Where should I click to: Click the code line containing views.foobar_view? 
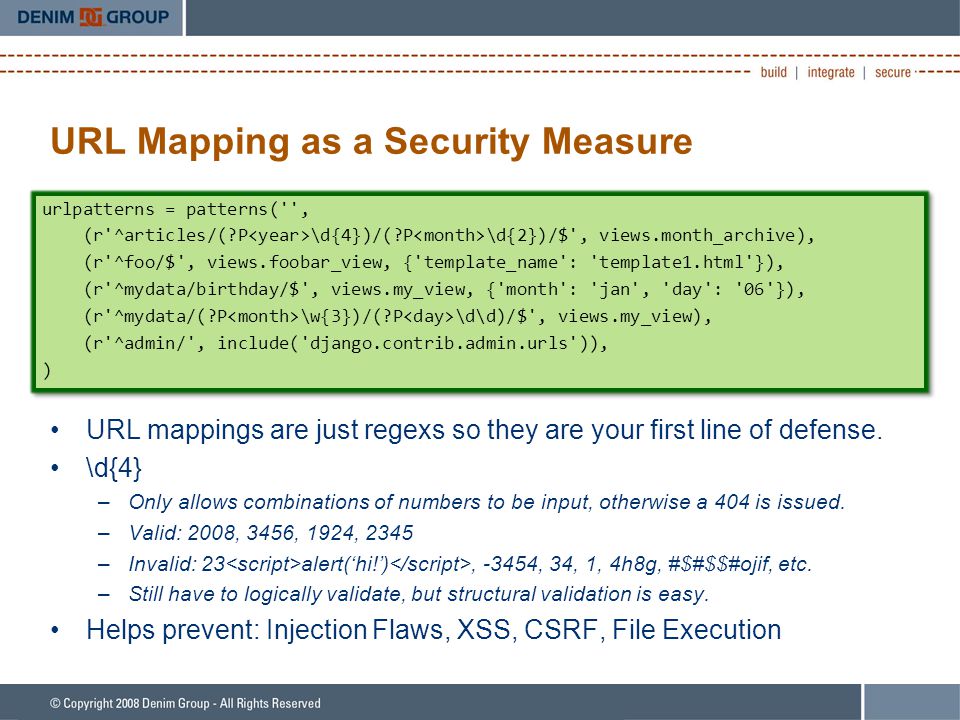tap(434, 263)
